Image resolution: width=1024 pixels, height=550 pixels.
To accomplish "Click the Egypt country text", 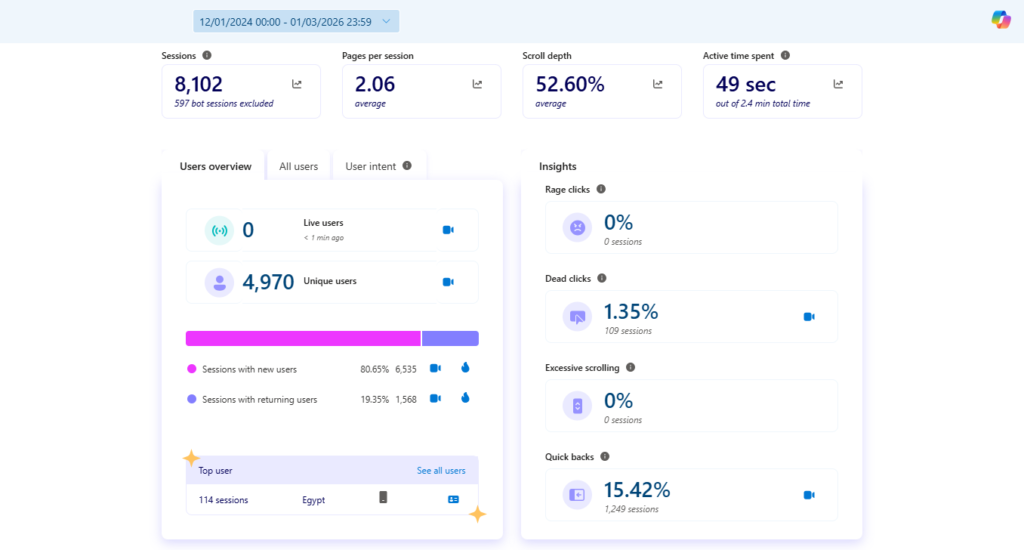I will 313,500.
